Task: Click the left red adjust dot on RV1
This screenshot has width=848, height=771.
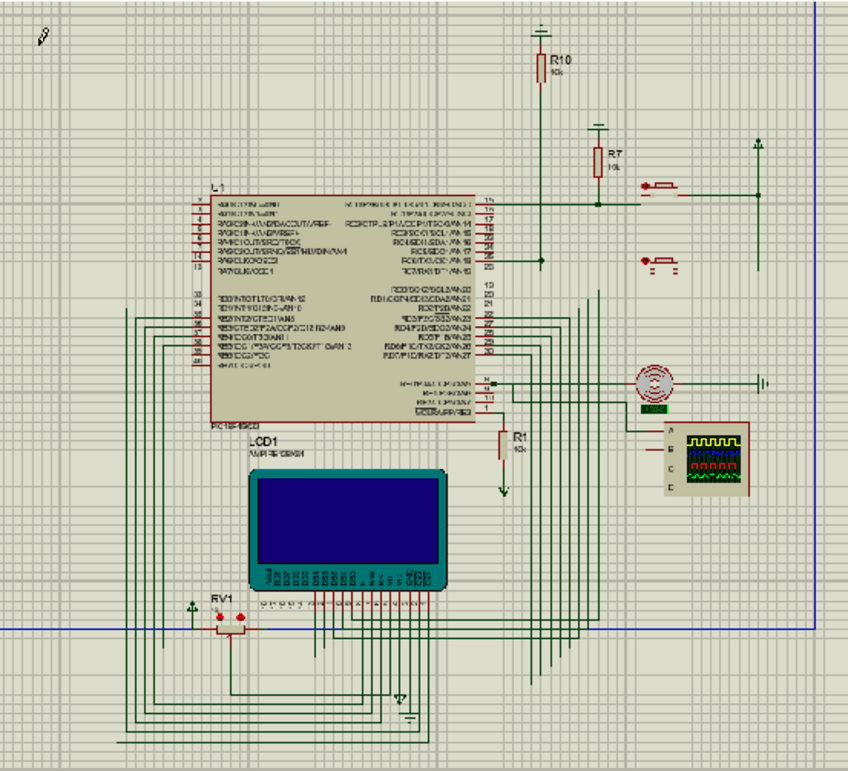Action: [219, 617]
